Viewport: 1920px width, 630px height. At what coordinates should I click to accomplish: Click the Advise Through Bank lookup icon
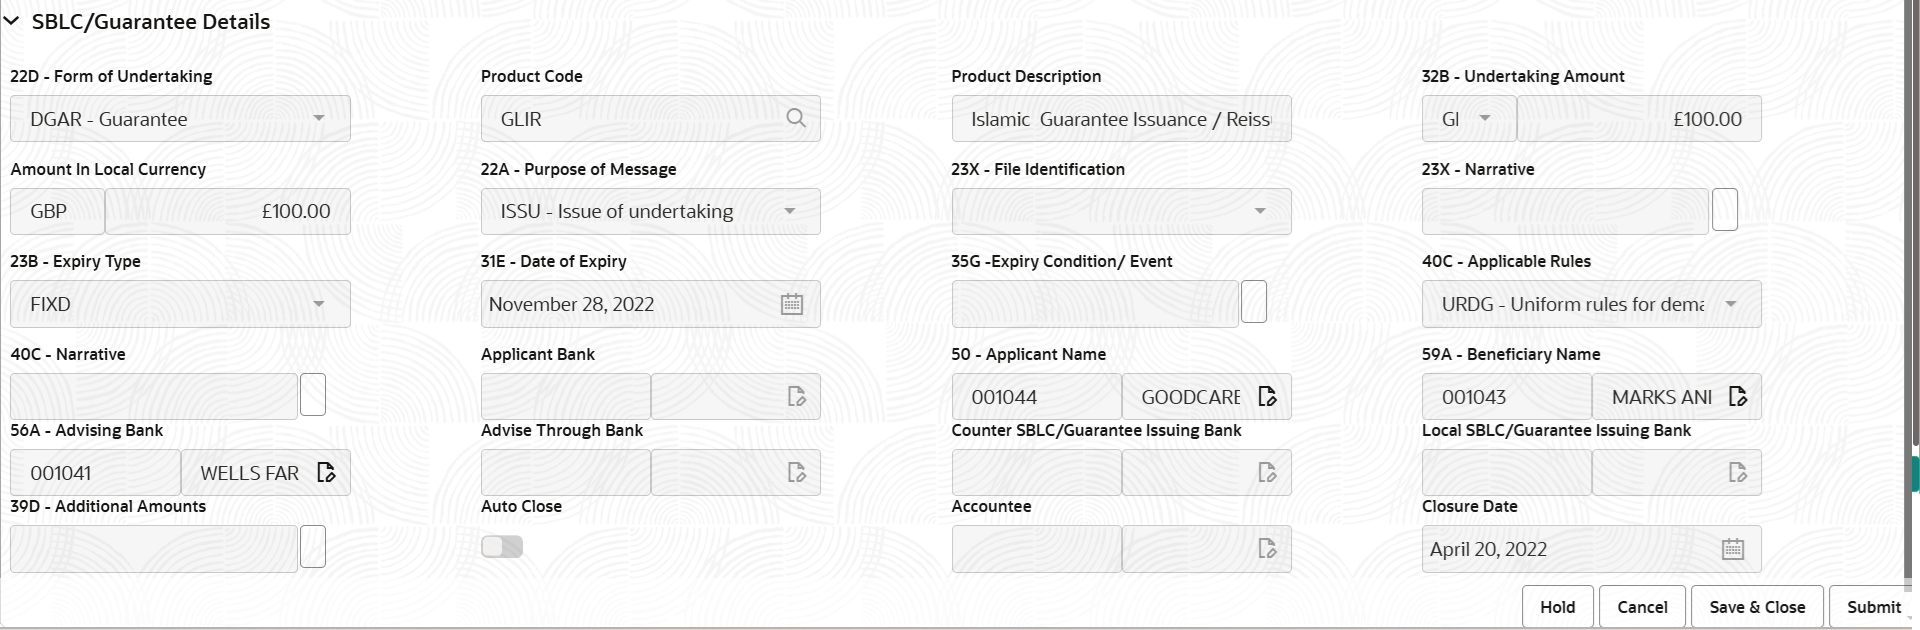[797, 473]
